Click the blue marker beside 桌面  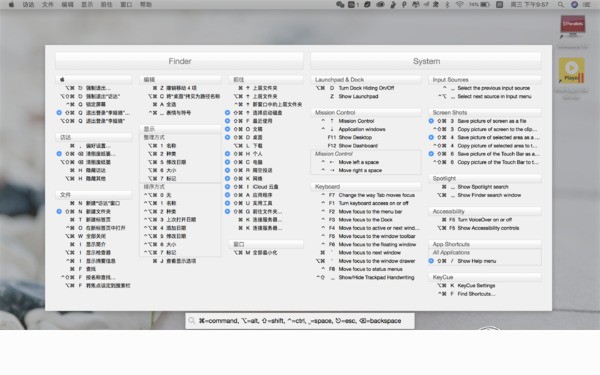pos(227,137)
